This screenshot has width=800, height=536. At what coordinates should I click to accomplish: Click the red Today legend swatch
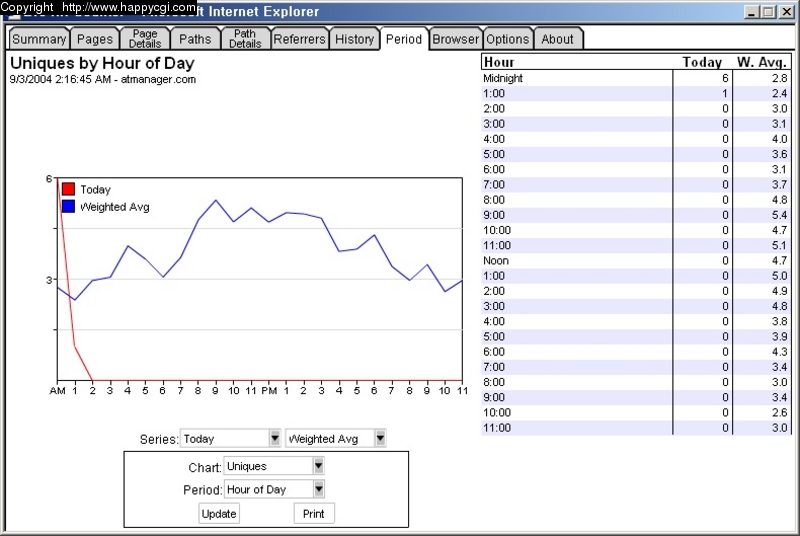click(x=68, y=189)
